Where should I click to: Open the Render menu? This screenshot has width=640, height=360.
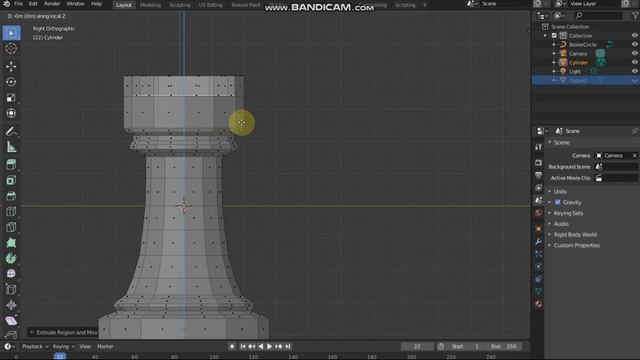click(52, 4)
